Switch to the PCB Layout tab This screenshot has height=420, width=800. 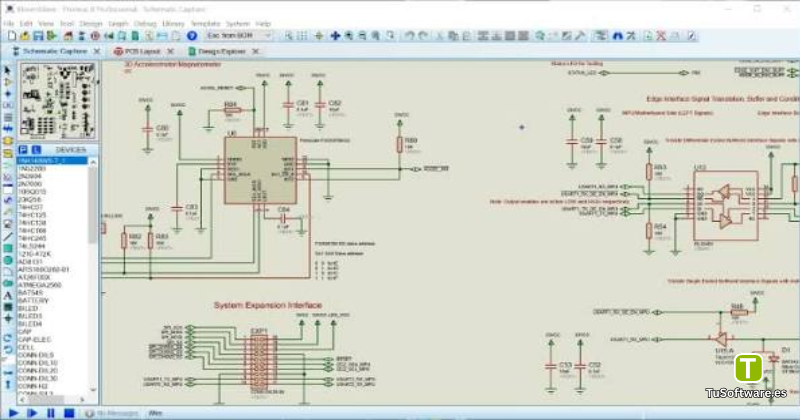point(142,51)
